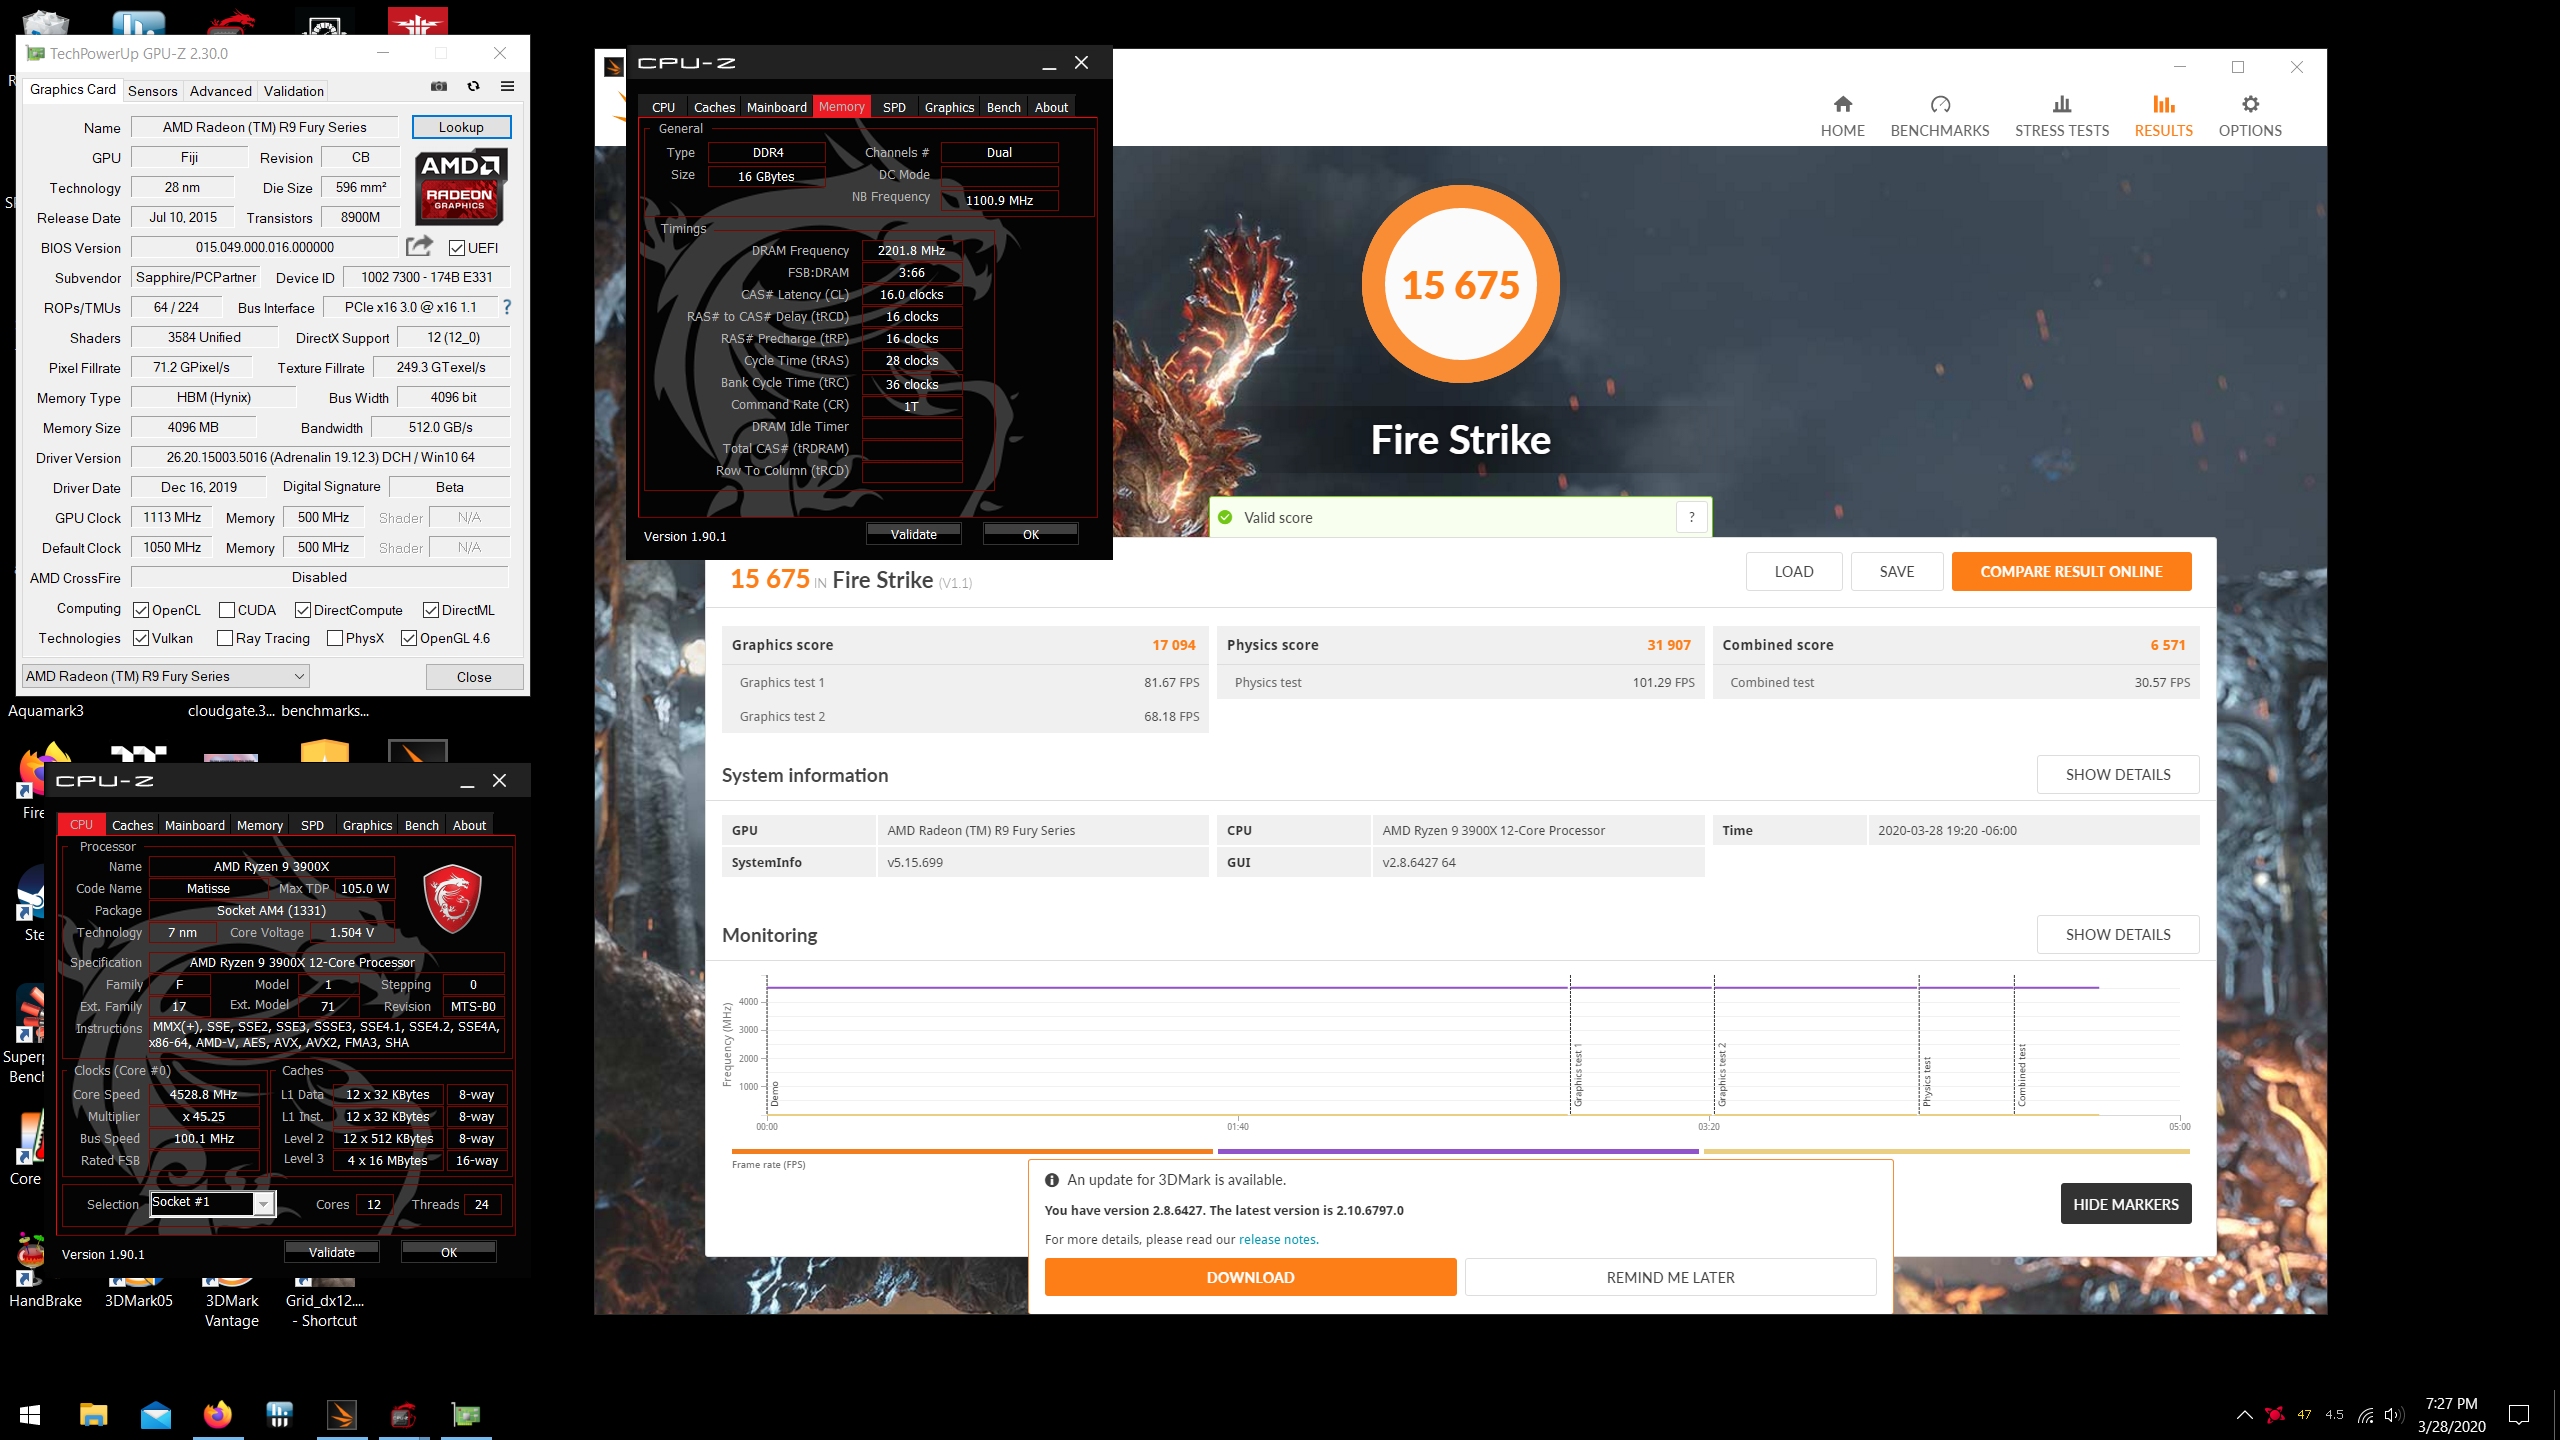This screenshot has width=2560, height=1440.
Task: Toggle PhysX checkbox
Action: coord(335,638)
